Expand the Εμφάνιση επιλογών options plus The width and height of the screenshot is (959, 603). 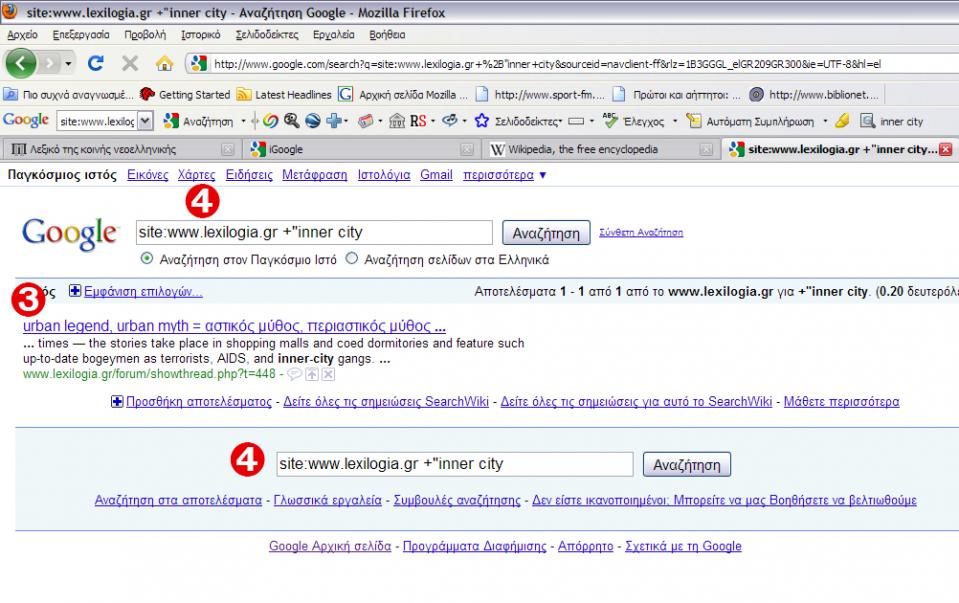pyautogui.click(x=75, y=291)
